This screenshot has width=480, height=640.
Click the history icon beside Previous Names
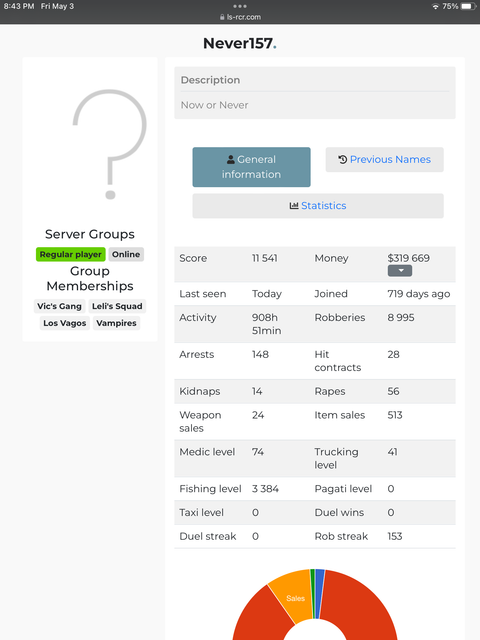[342, 160]
